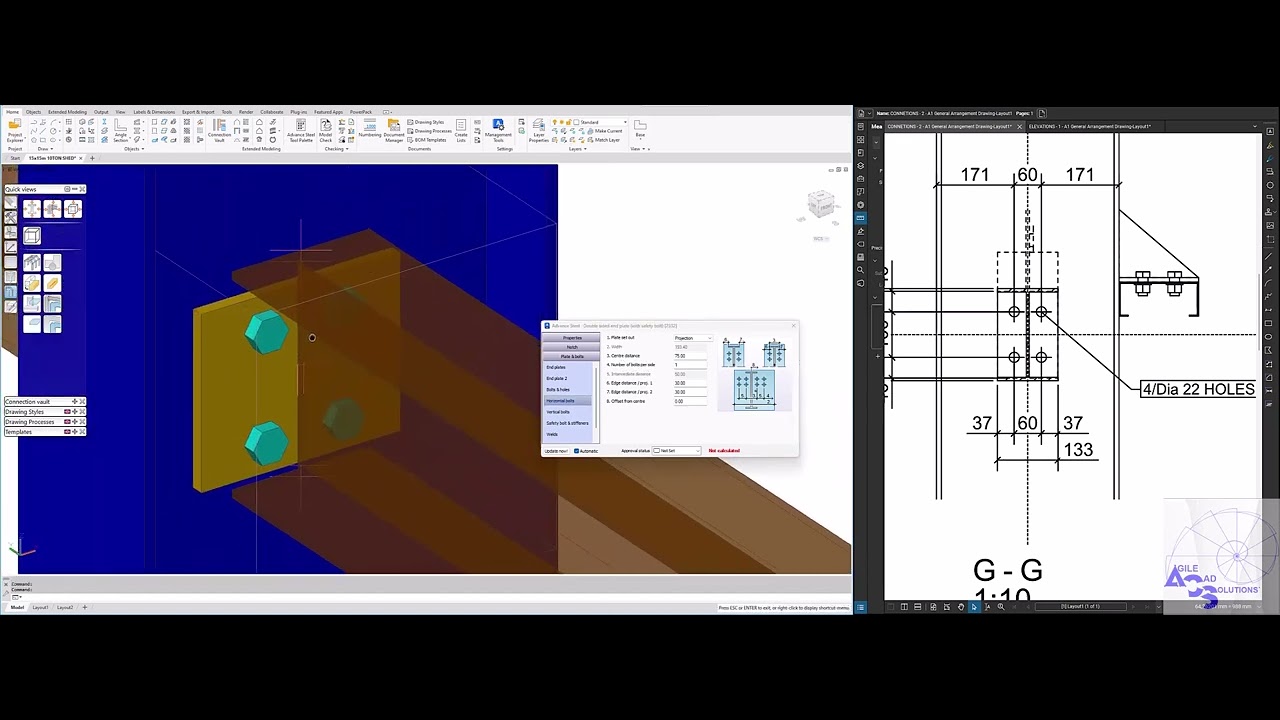Expand the View ribbon panel
The height and width of the screenshot is (720, 1280).
(639, 149)
